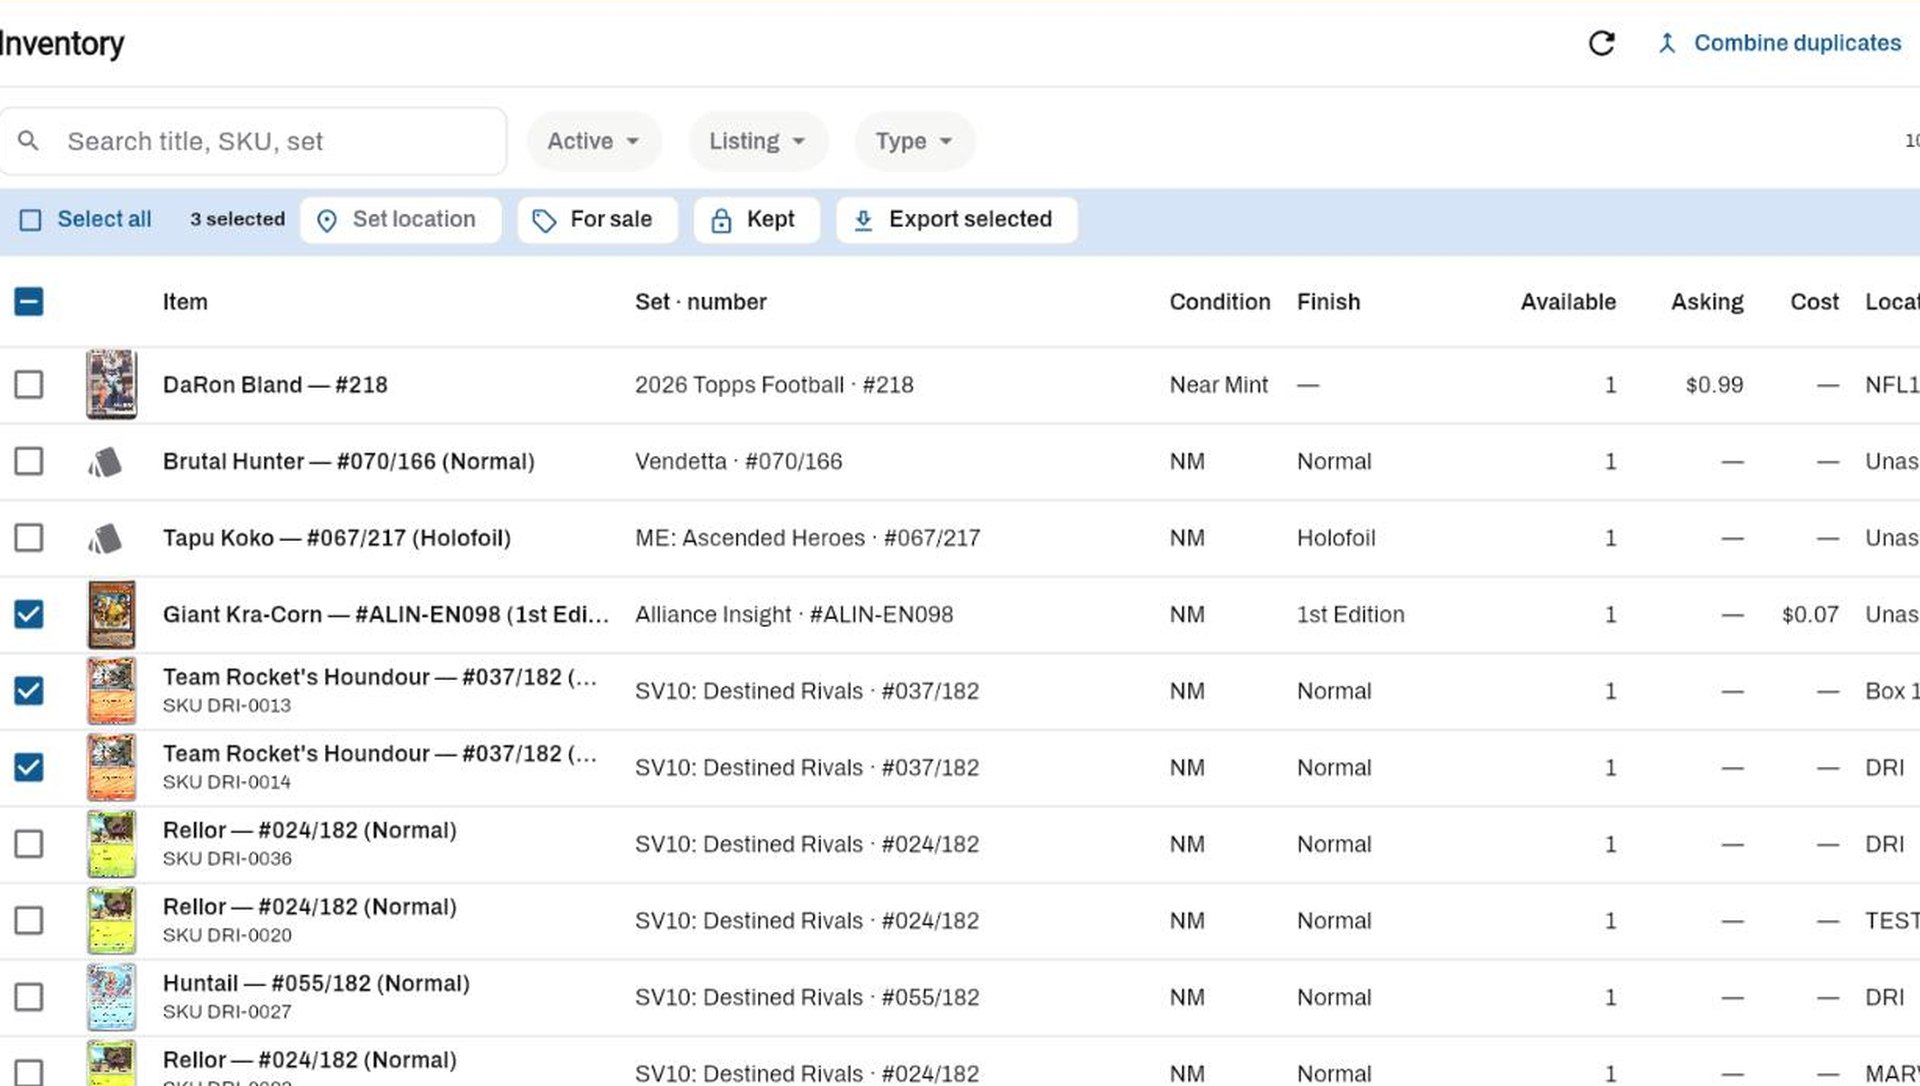Mark selected items as Kept

pyautogui.click(x=757, y=220)
